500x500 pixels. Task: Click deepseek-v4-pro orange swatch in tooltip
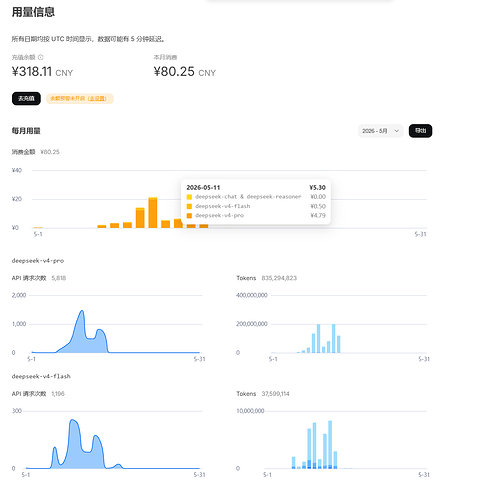pyautogui.click(x=189, y=216)
